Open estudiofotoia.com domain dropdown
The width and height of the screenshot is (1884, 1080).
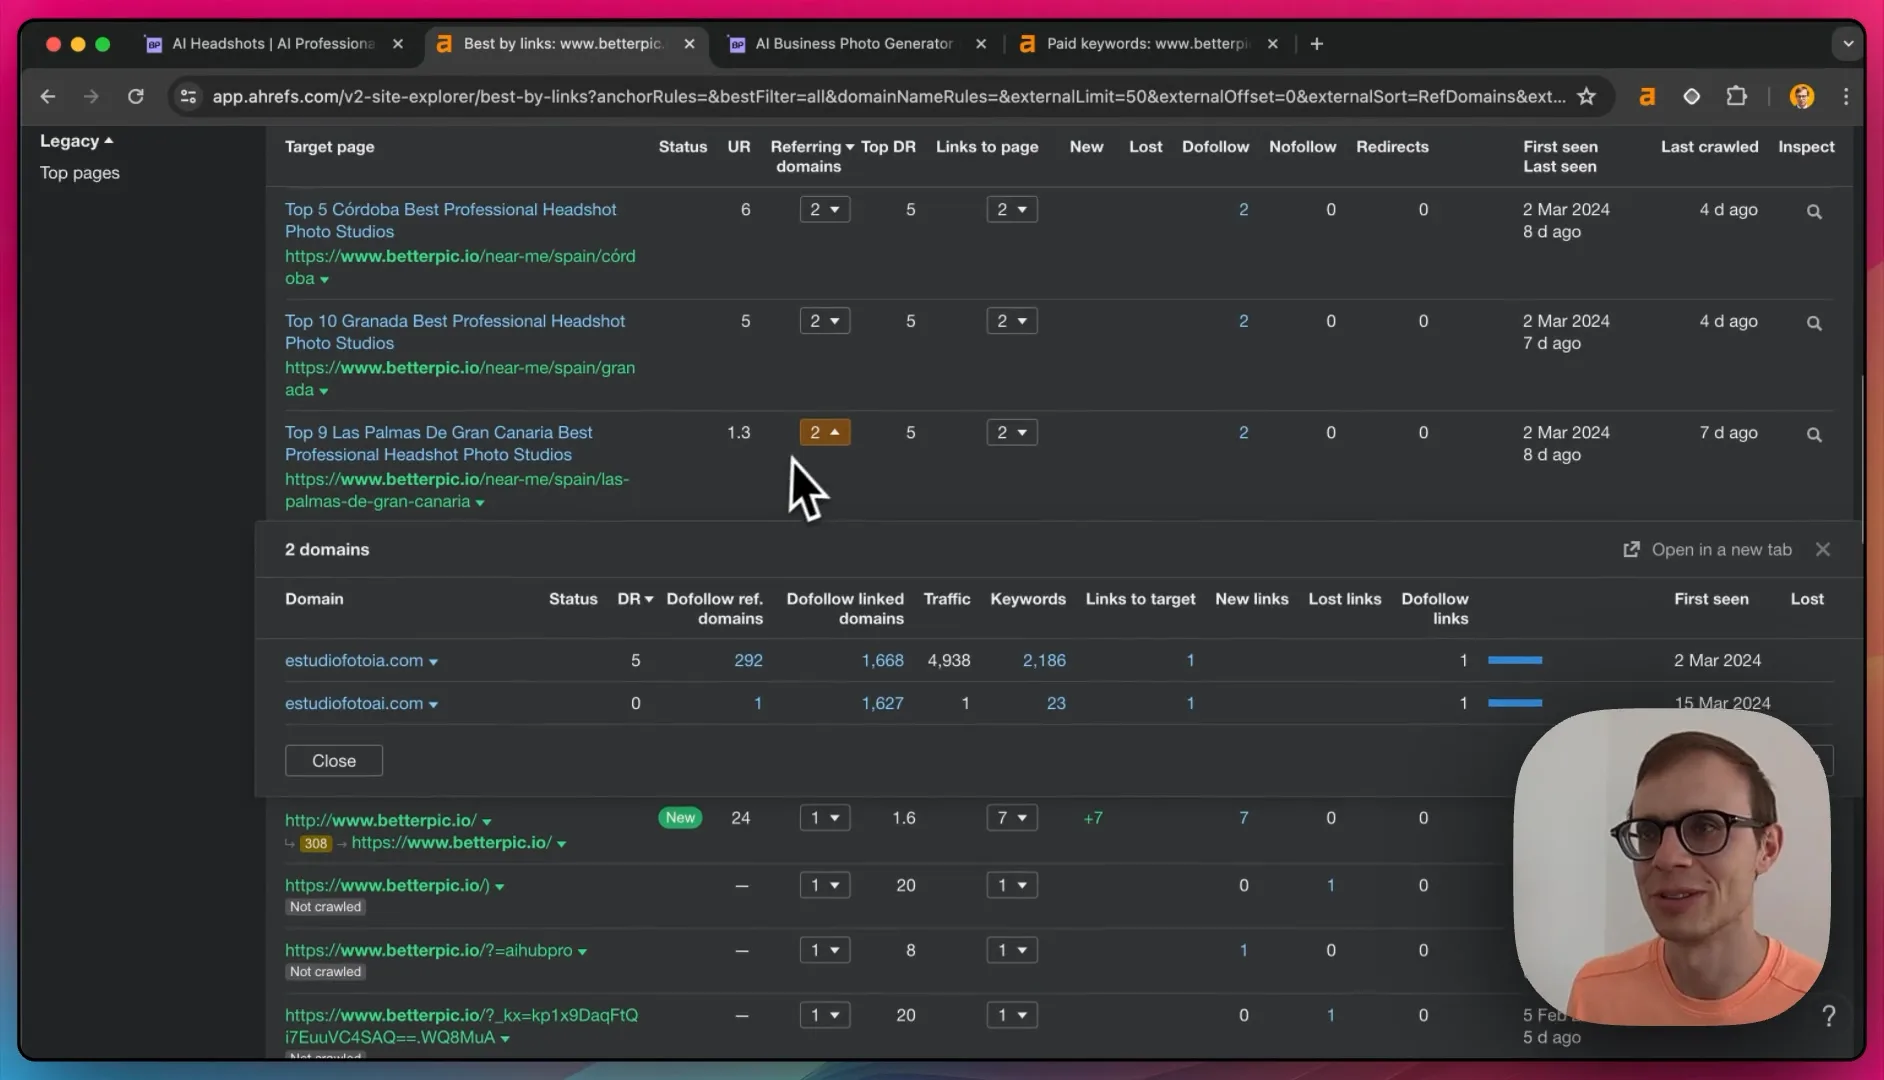coord(433,662)
